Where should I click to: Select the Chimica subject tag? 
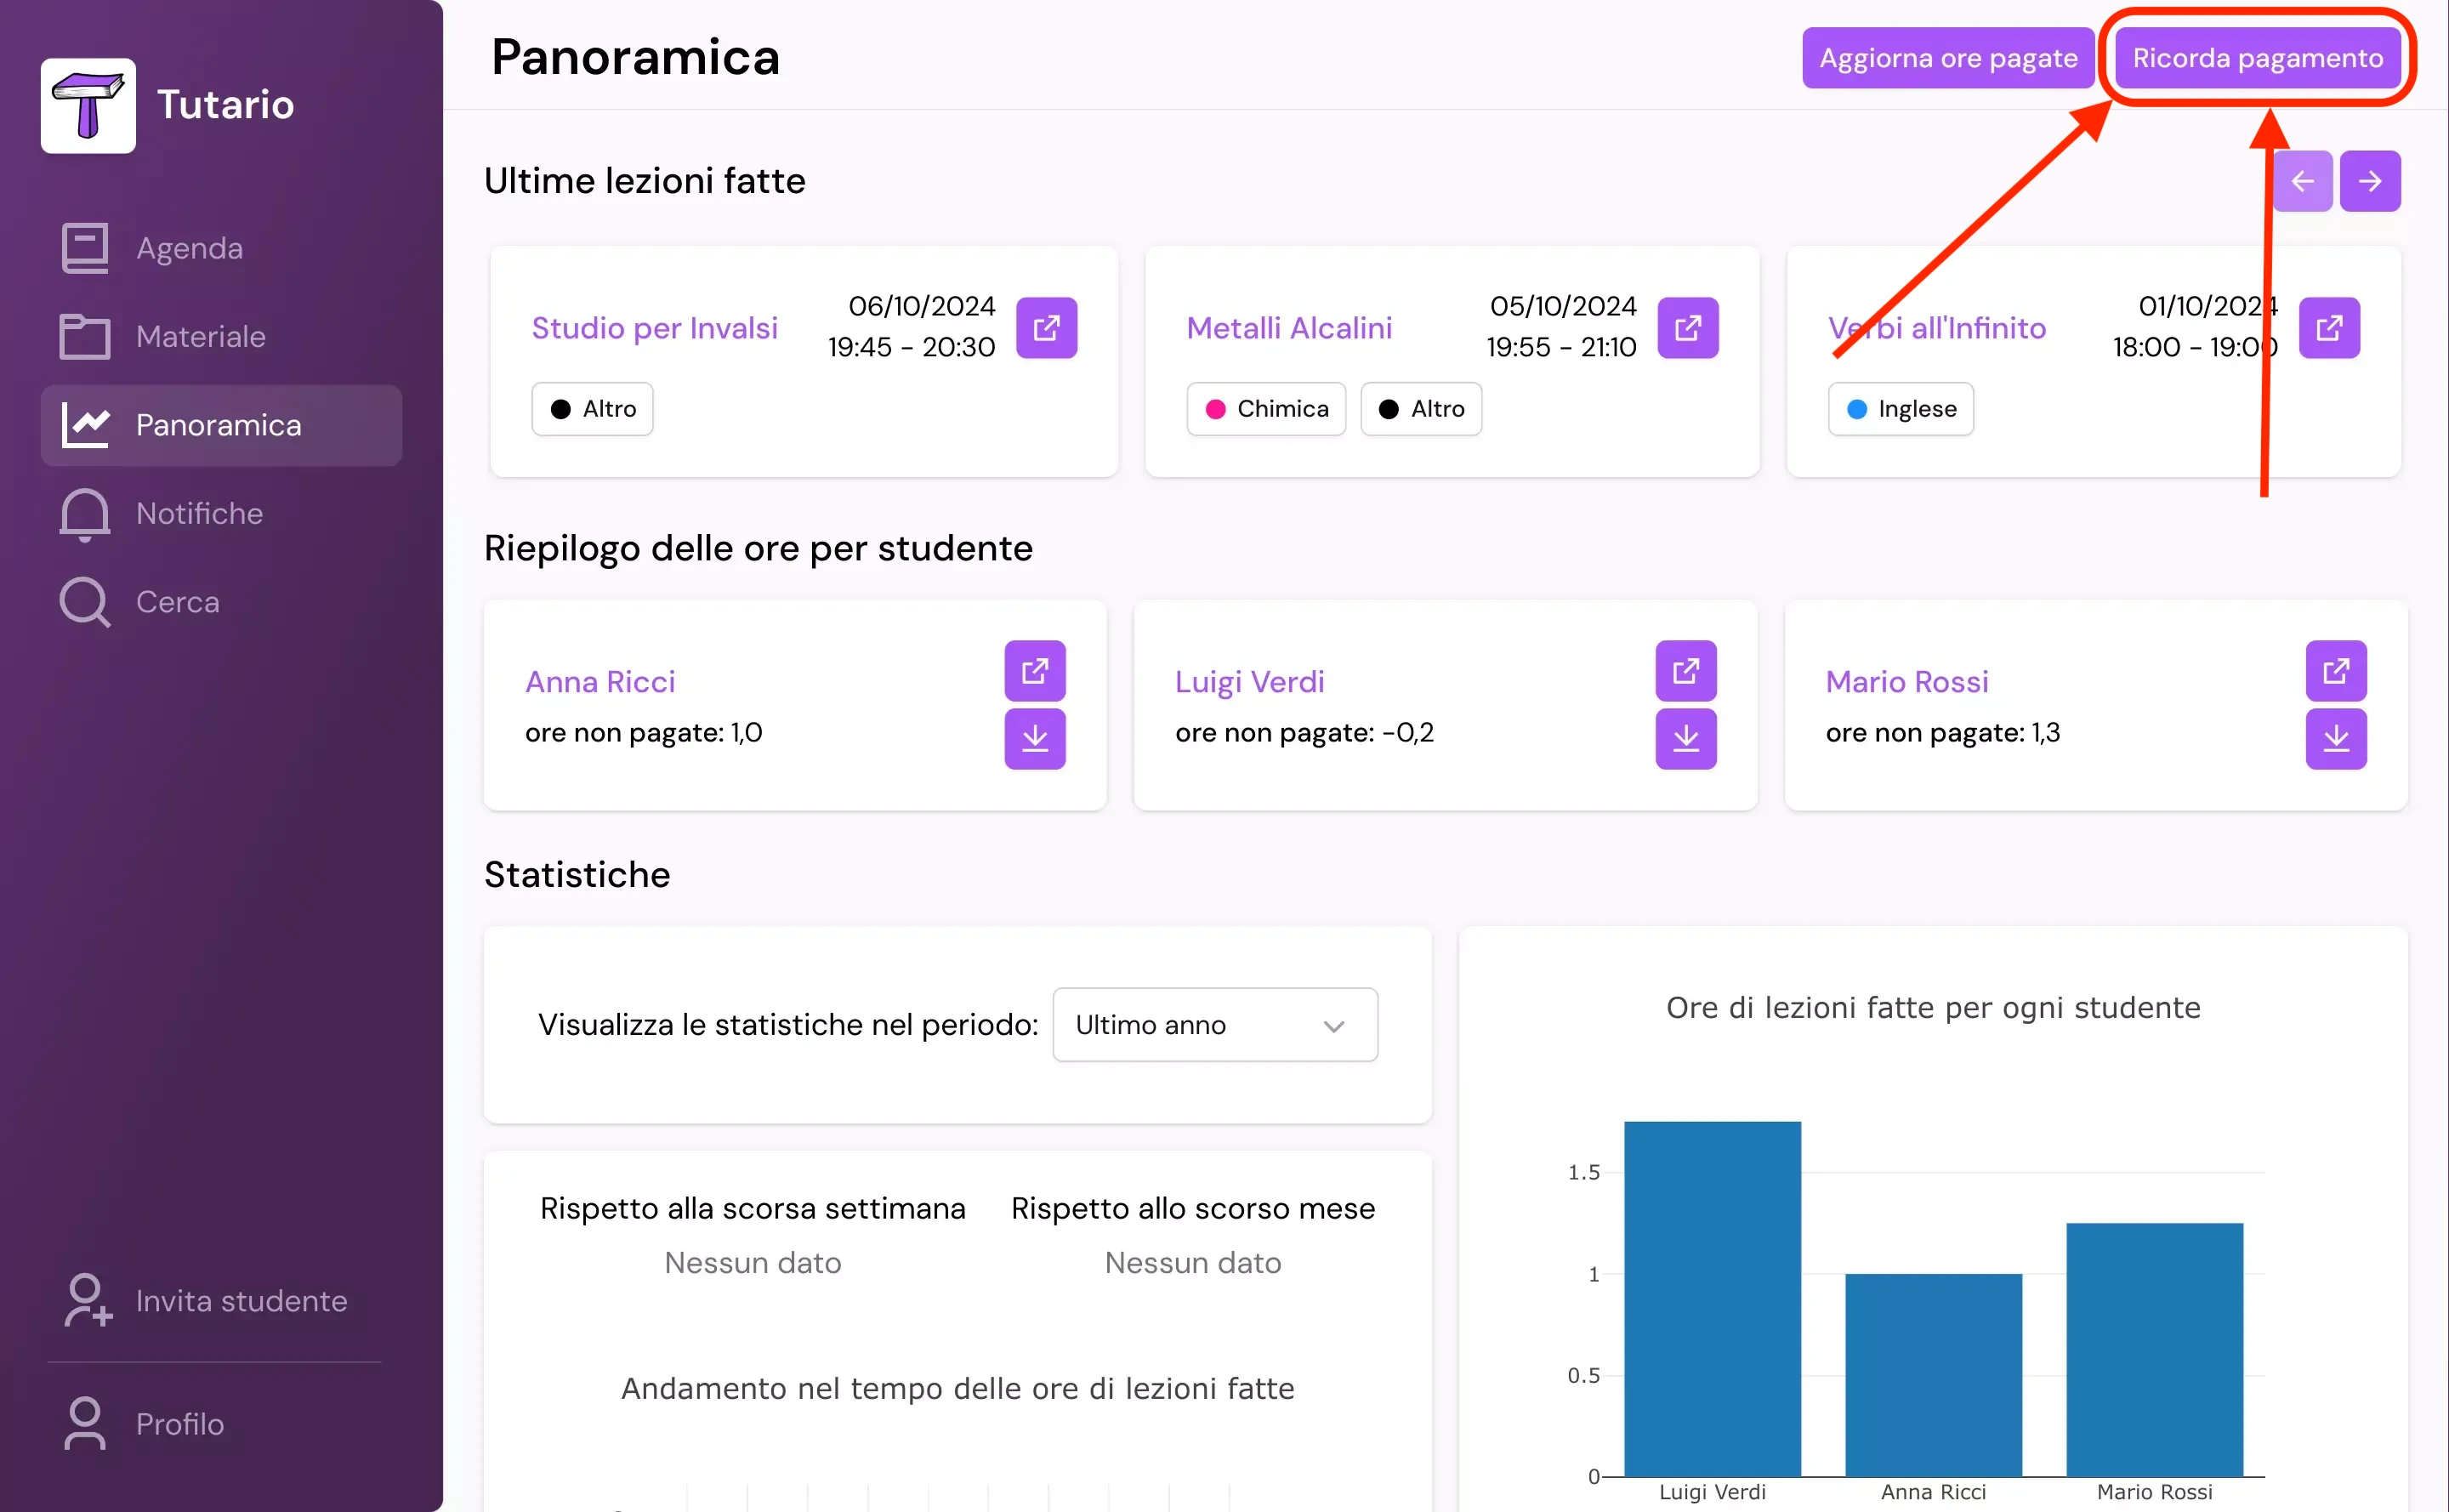click(x=1265, y=409)
